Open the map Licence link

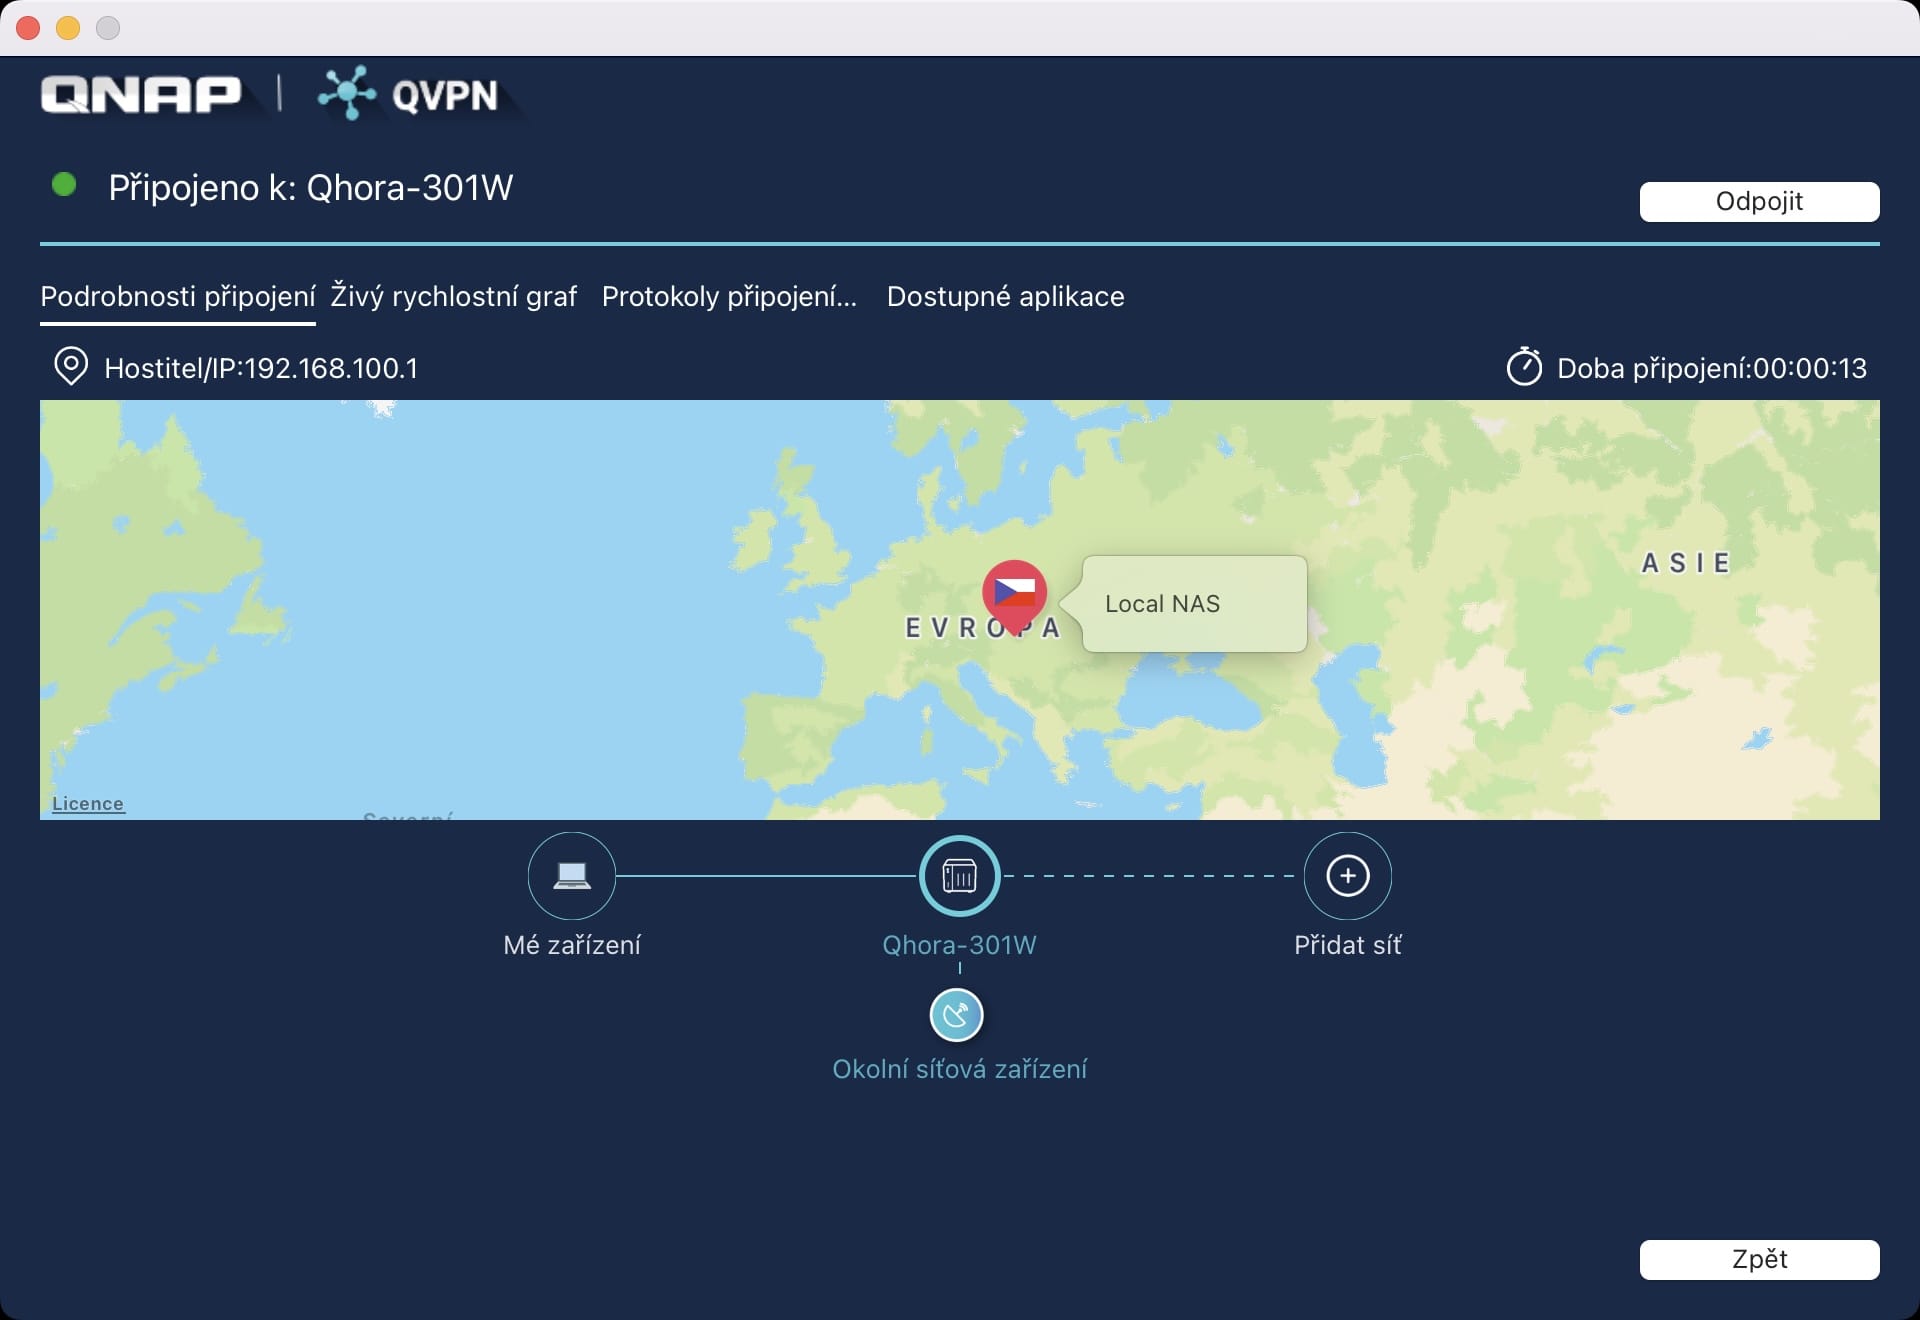point(88,804)
